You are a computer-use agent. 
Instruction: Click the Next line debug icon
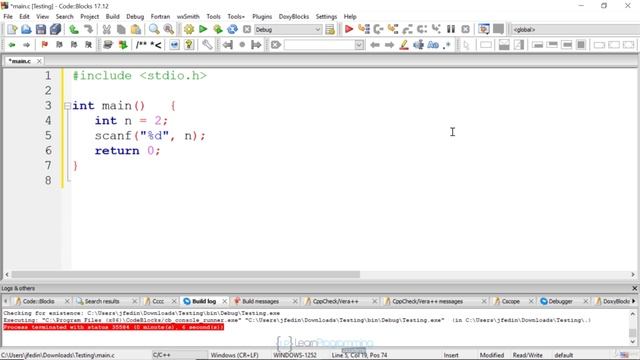point(378,29)
